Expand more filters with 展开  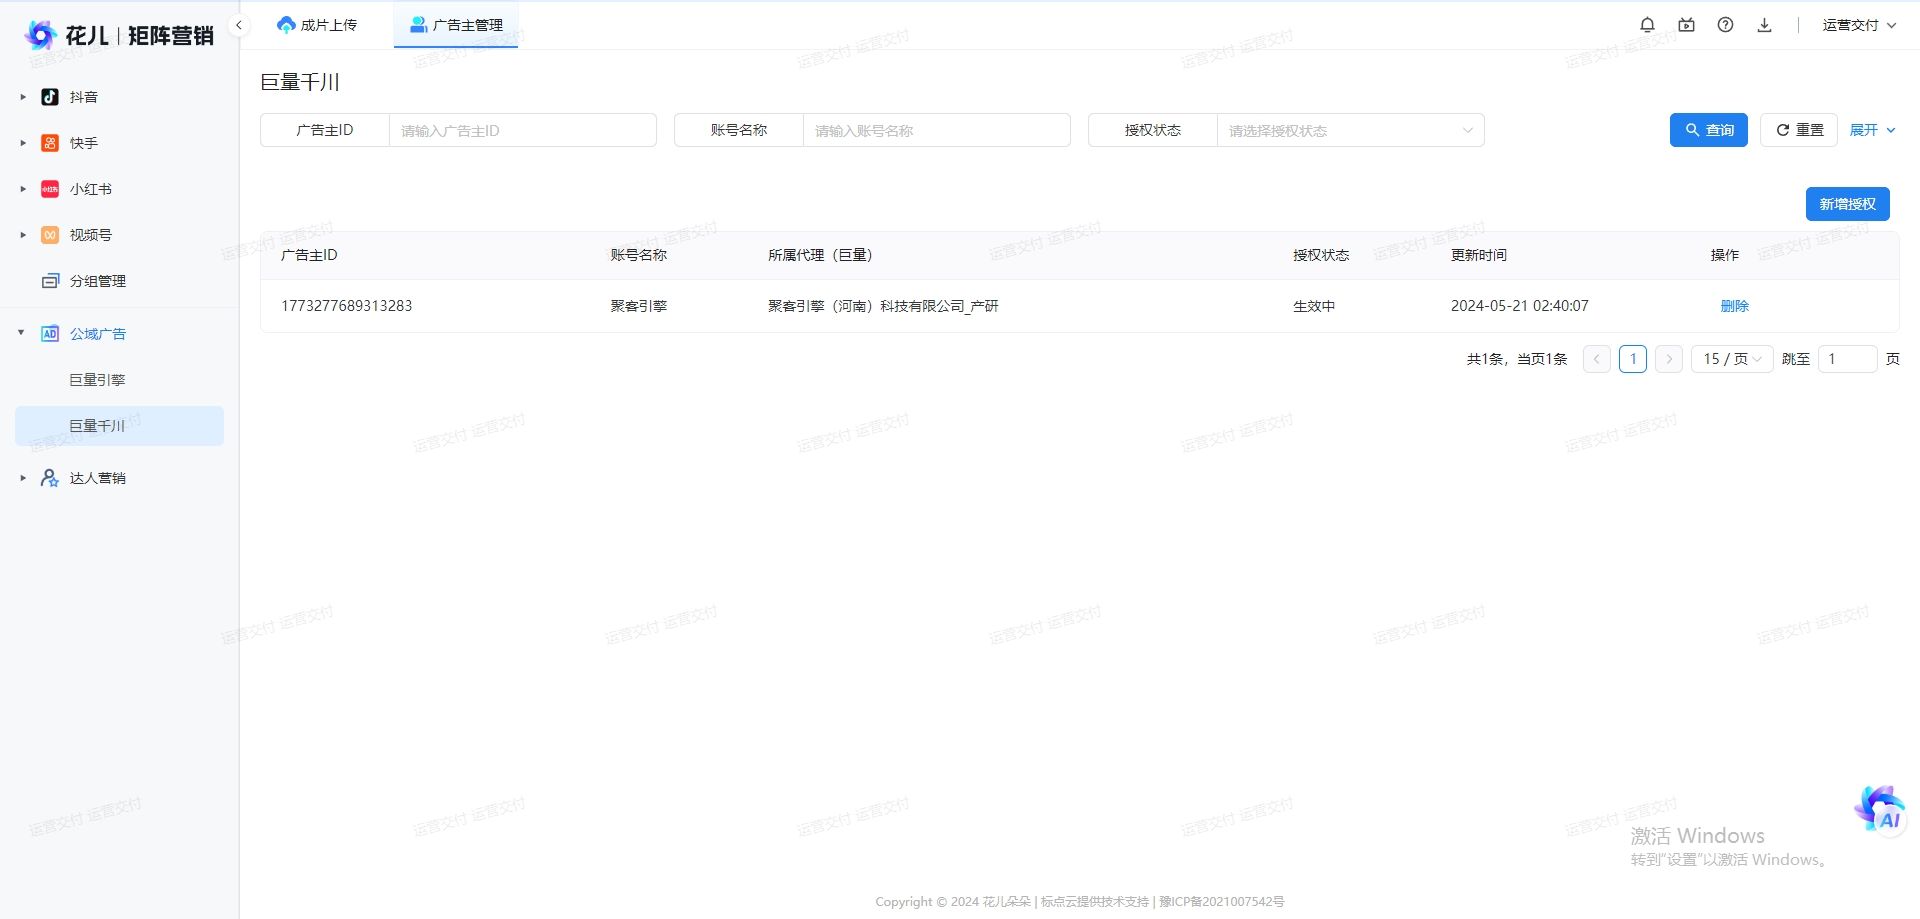pos(1872,130)
